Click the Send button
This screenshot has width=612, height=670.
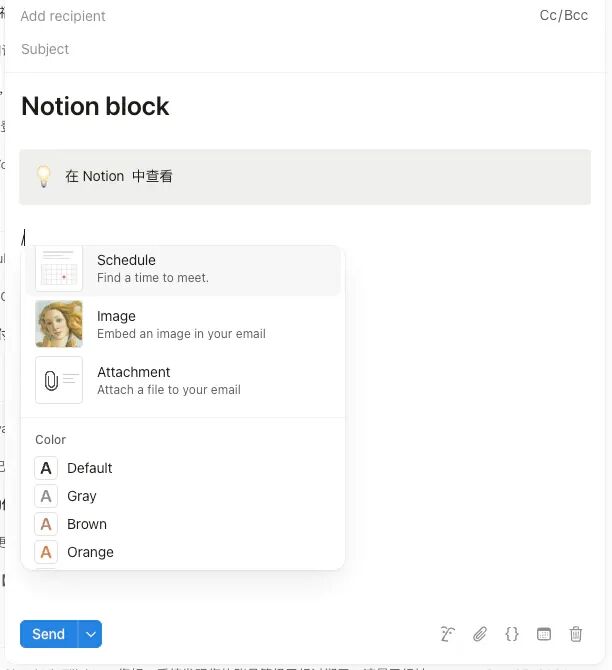49,634
